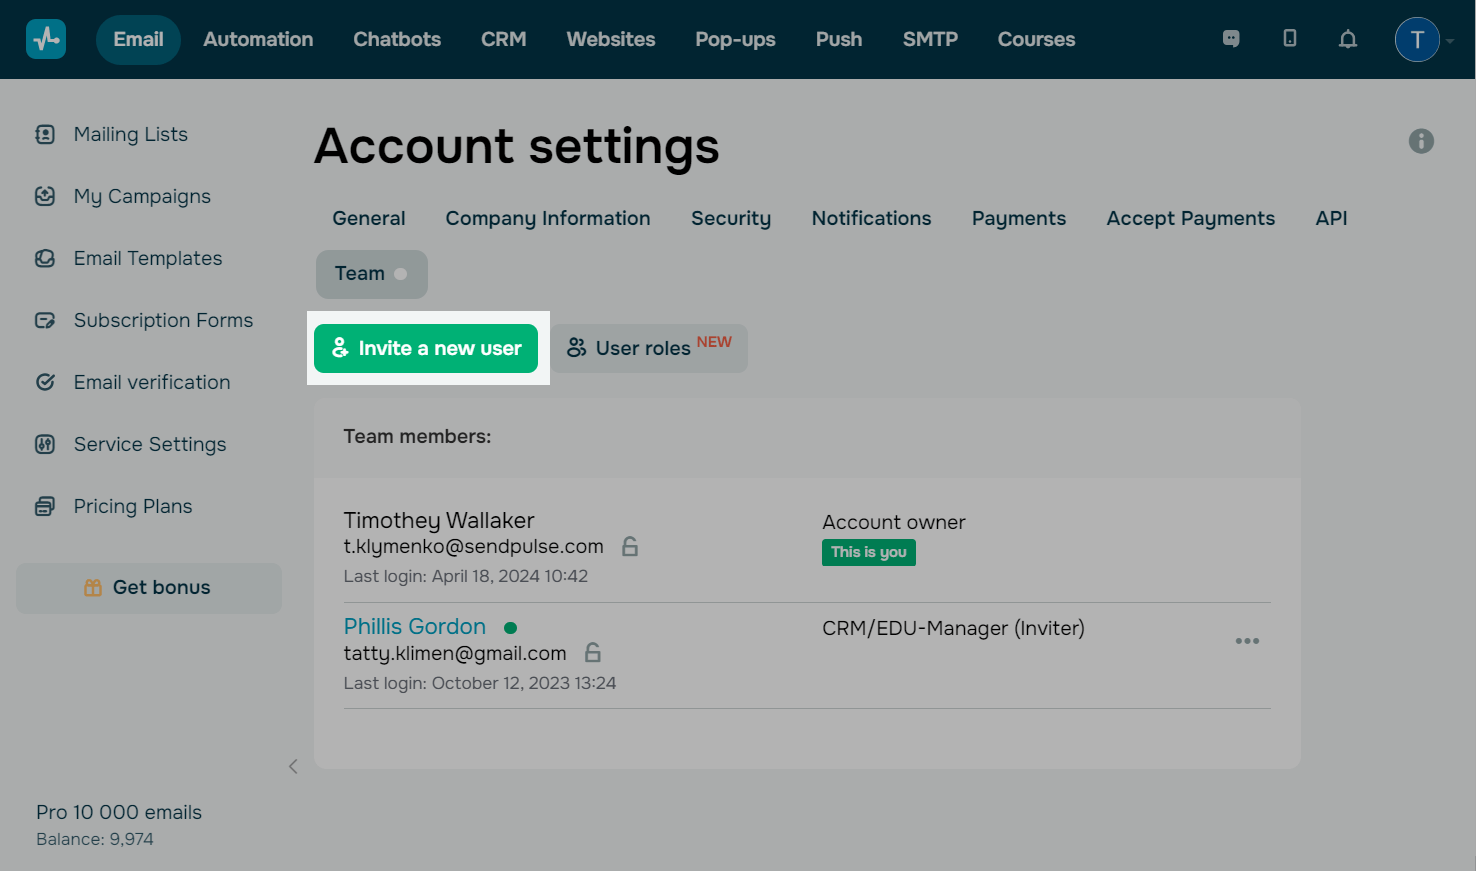This screenshot has width=1476, height=871.
Task: Open Phillis Gordon profile link
Action: pyautogui.click(x=415, y=627)
